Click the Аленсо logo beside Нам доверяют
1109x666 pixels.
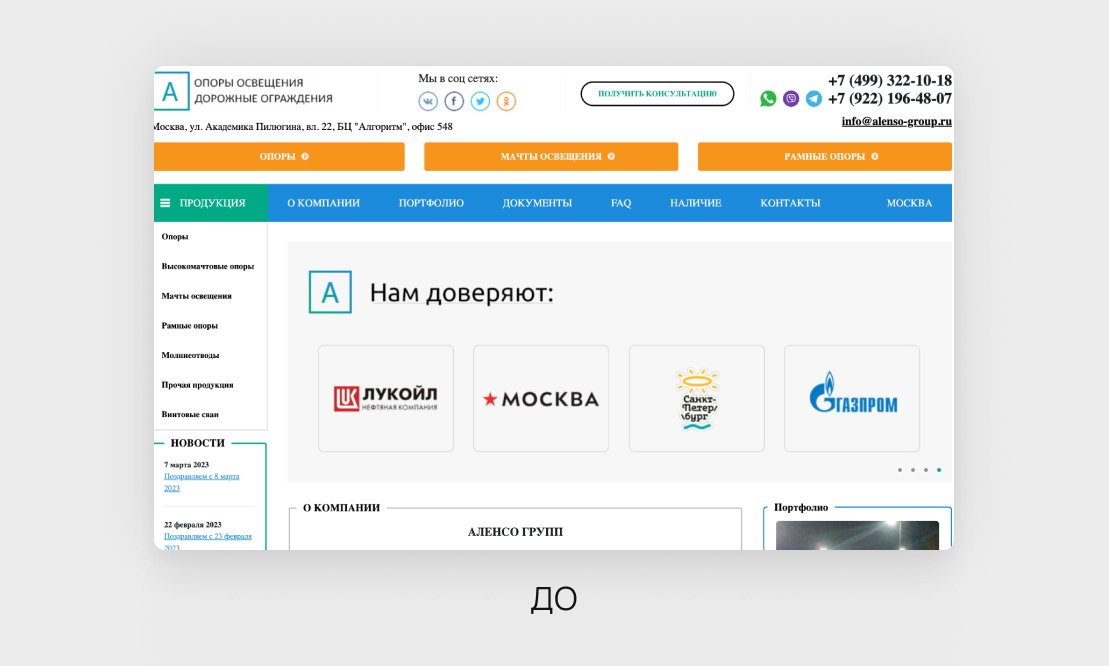330,292
